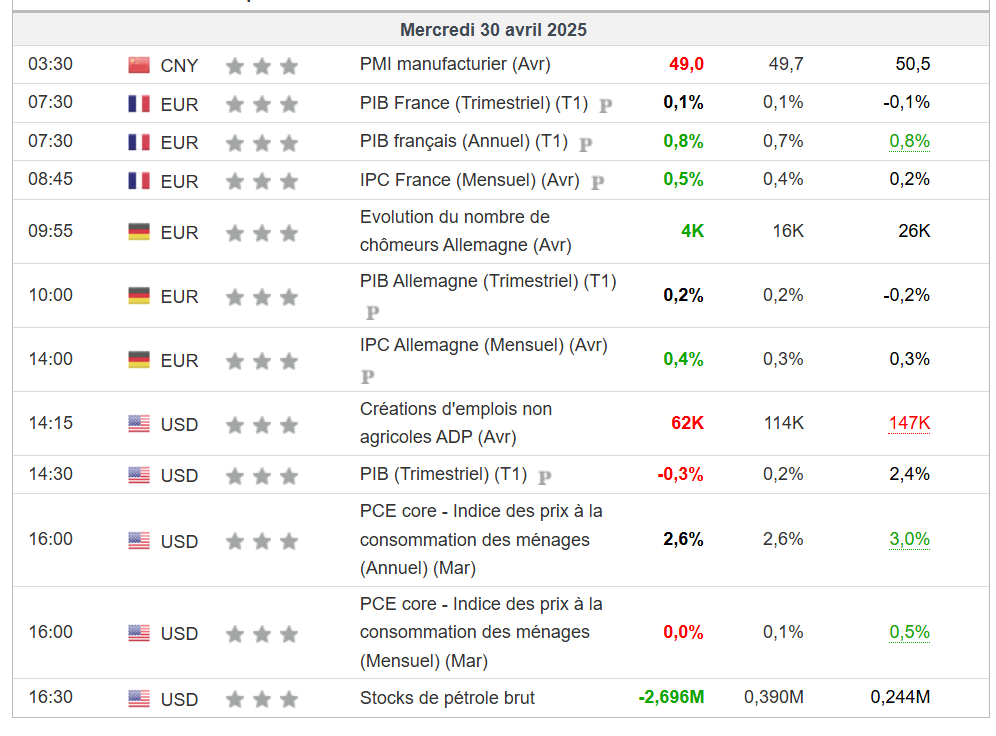Open the PMI manufacturier (Avr) event
The height and width of the screenshot is (736, 996).
(455, 65)
